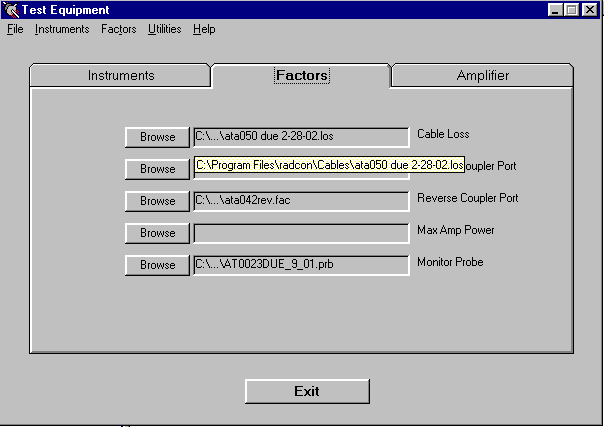Screen dimensions: 604x427
Task: Open the Instruments menu in menu bar
Action: tap(62, 29)
